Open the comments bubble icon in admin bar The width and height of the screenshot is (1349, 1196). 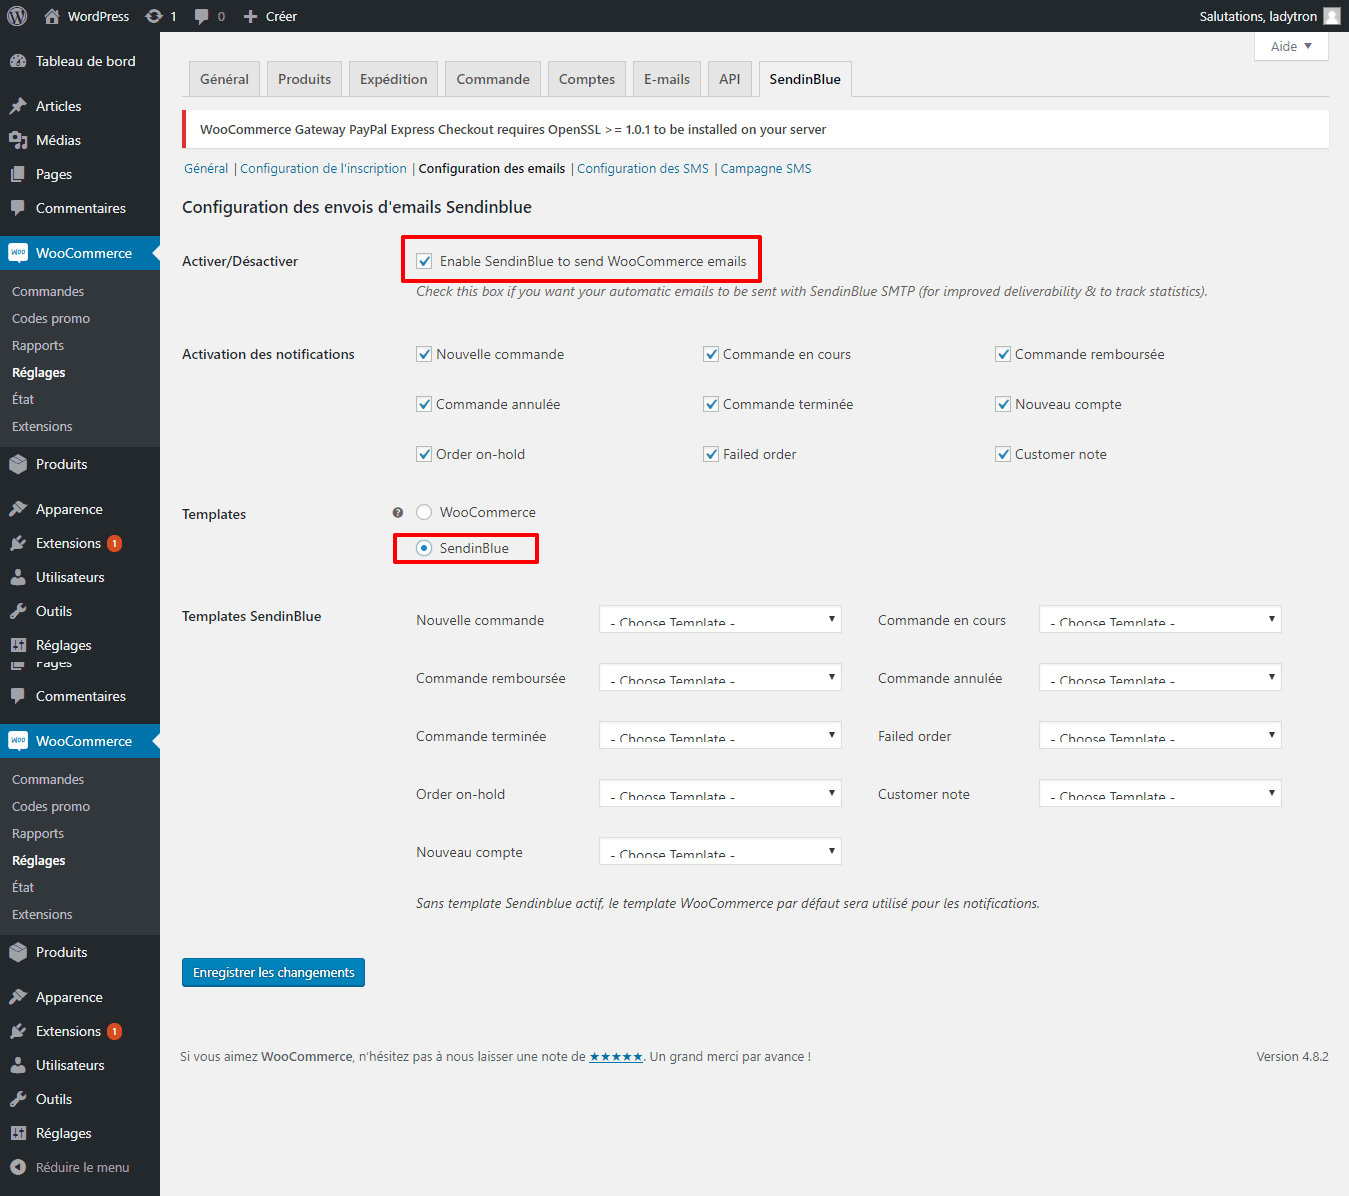(x=202, y=16)
